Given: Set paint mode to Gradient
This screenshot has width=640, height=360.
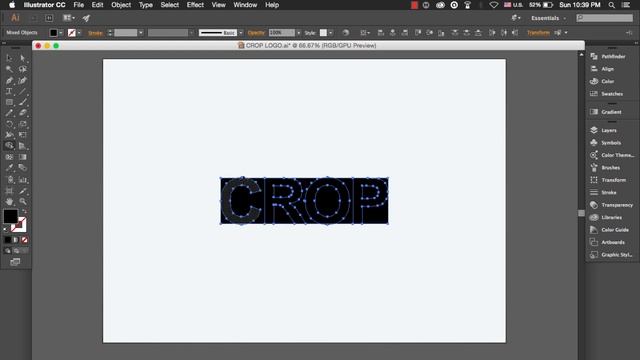Looking at the screenshot, I should 16,240.
